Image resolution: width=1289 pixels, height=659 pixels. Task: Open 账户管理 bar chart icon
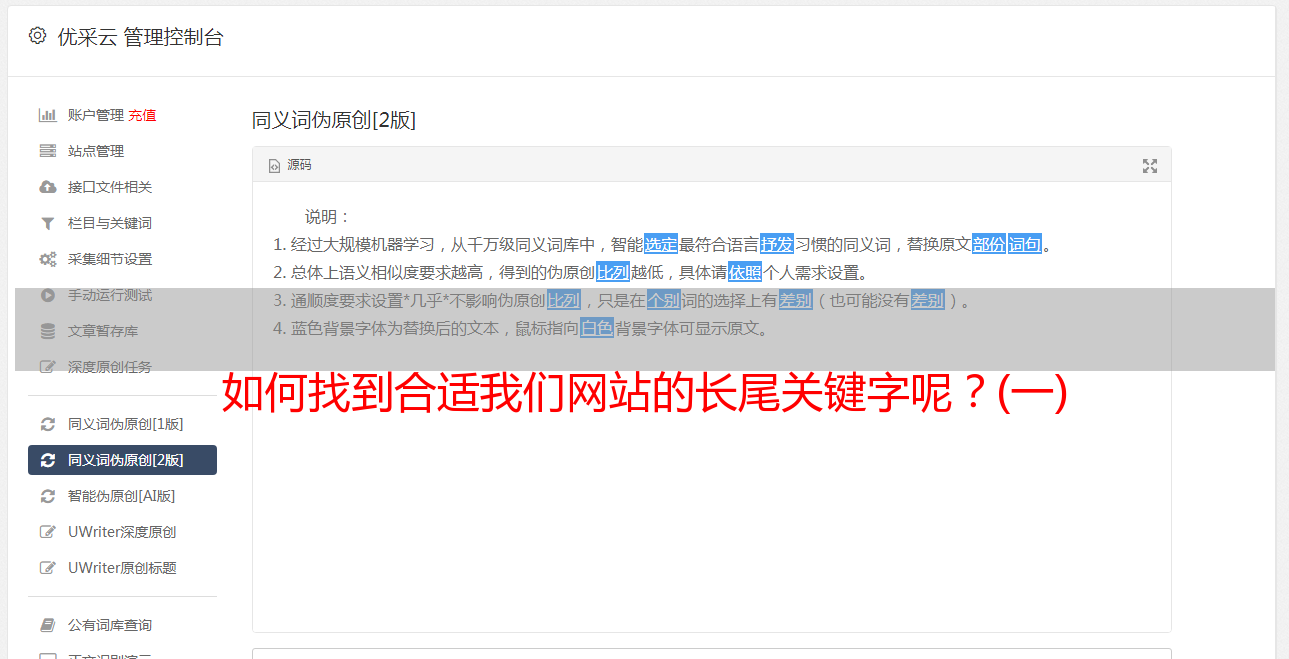tap(47, 115)
